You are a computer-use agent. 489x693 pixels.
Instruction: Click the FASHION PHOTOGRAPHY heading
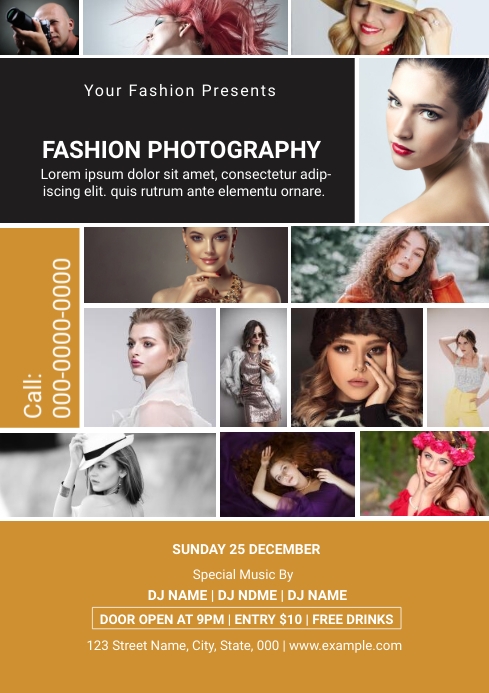point(181,150)
